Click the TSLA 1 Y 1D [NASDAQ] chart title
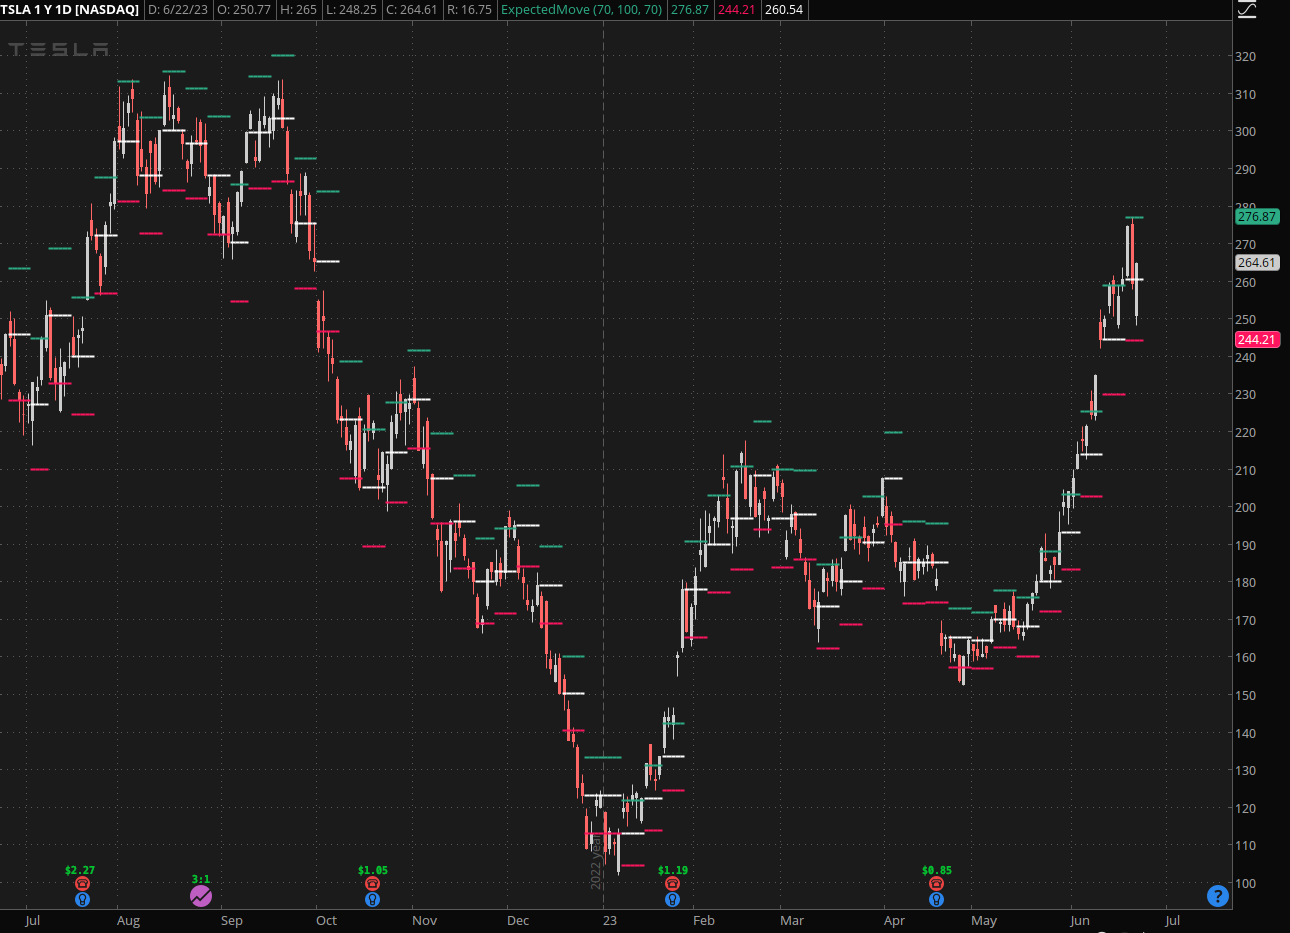Image resolution: width=1290 pixels, height=933 pixels. tap(70, 10)
